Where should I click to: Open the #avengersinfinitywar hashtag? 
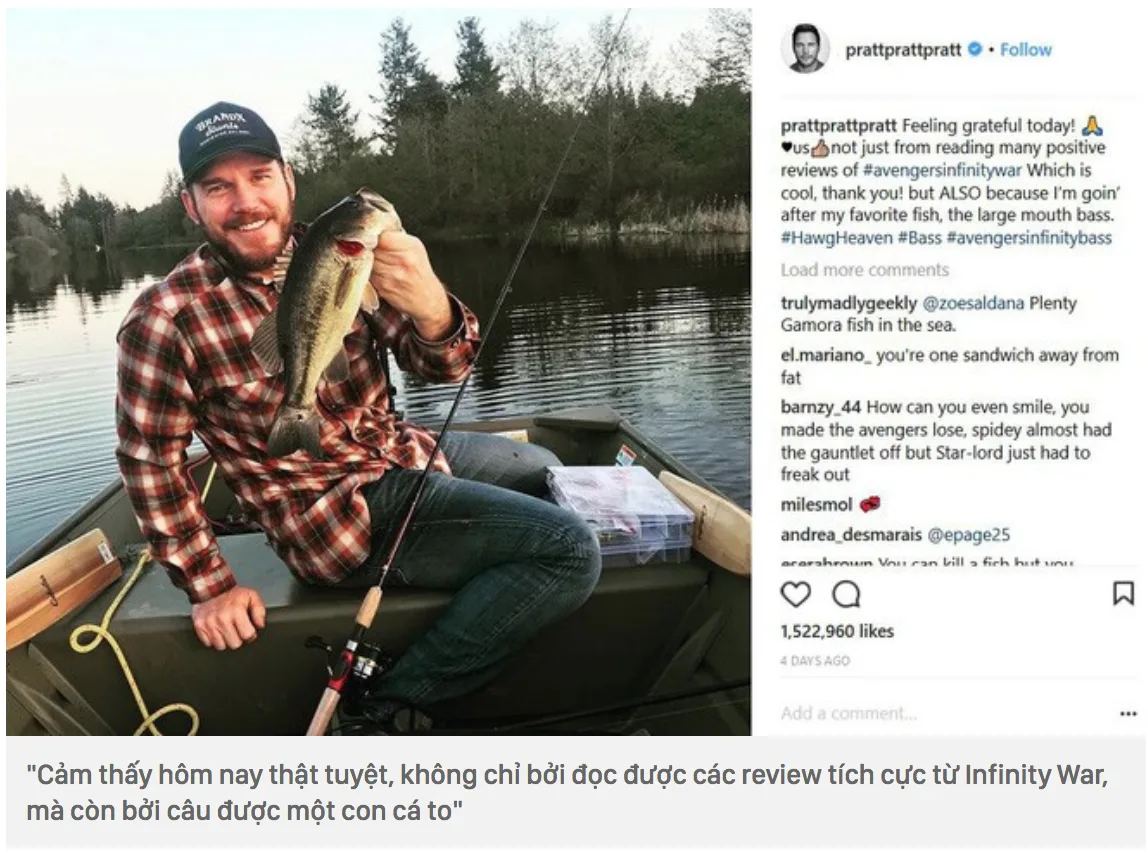click(942, 171)
